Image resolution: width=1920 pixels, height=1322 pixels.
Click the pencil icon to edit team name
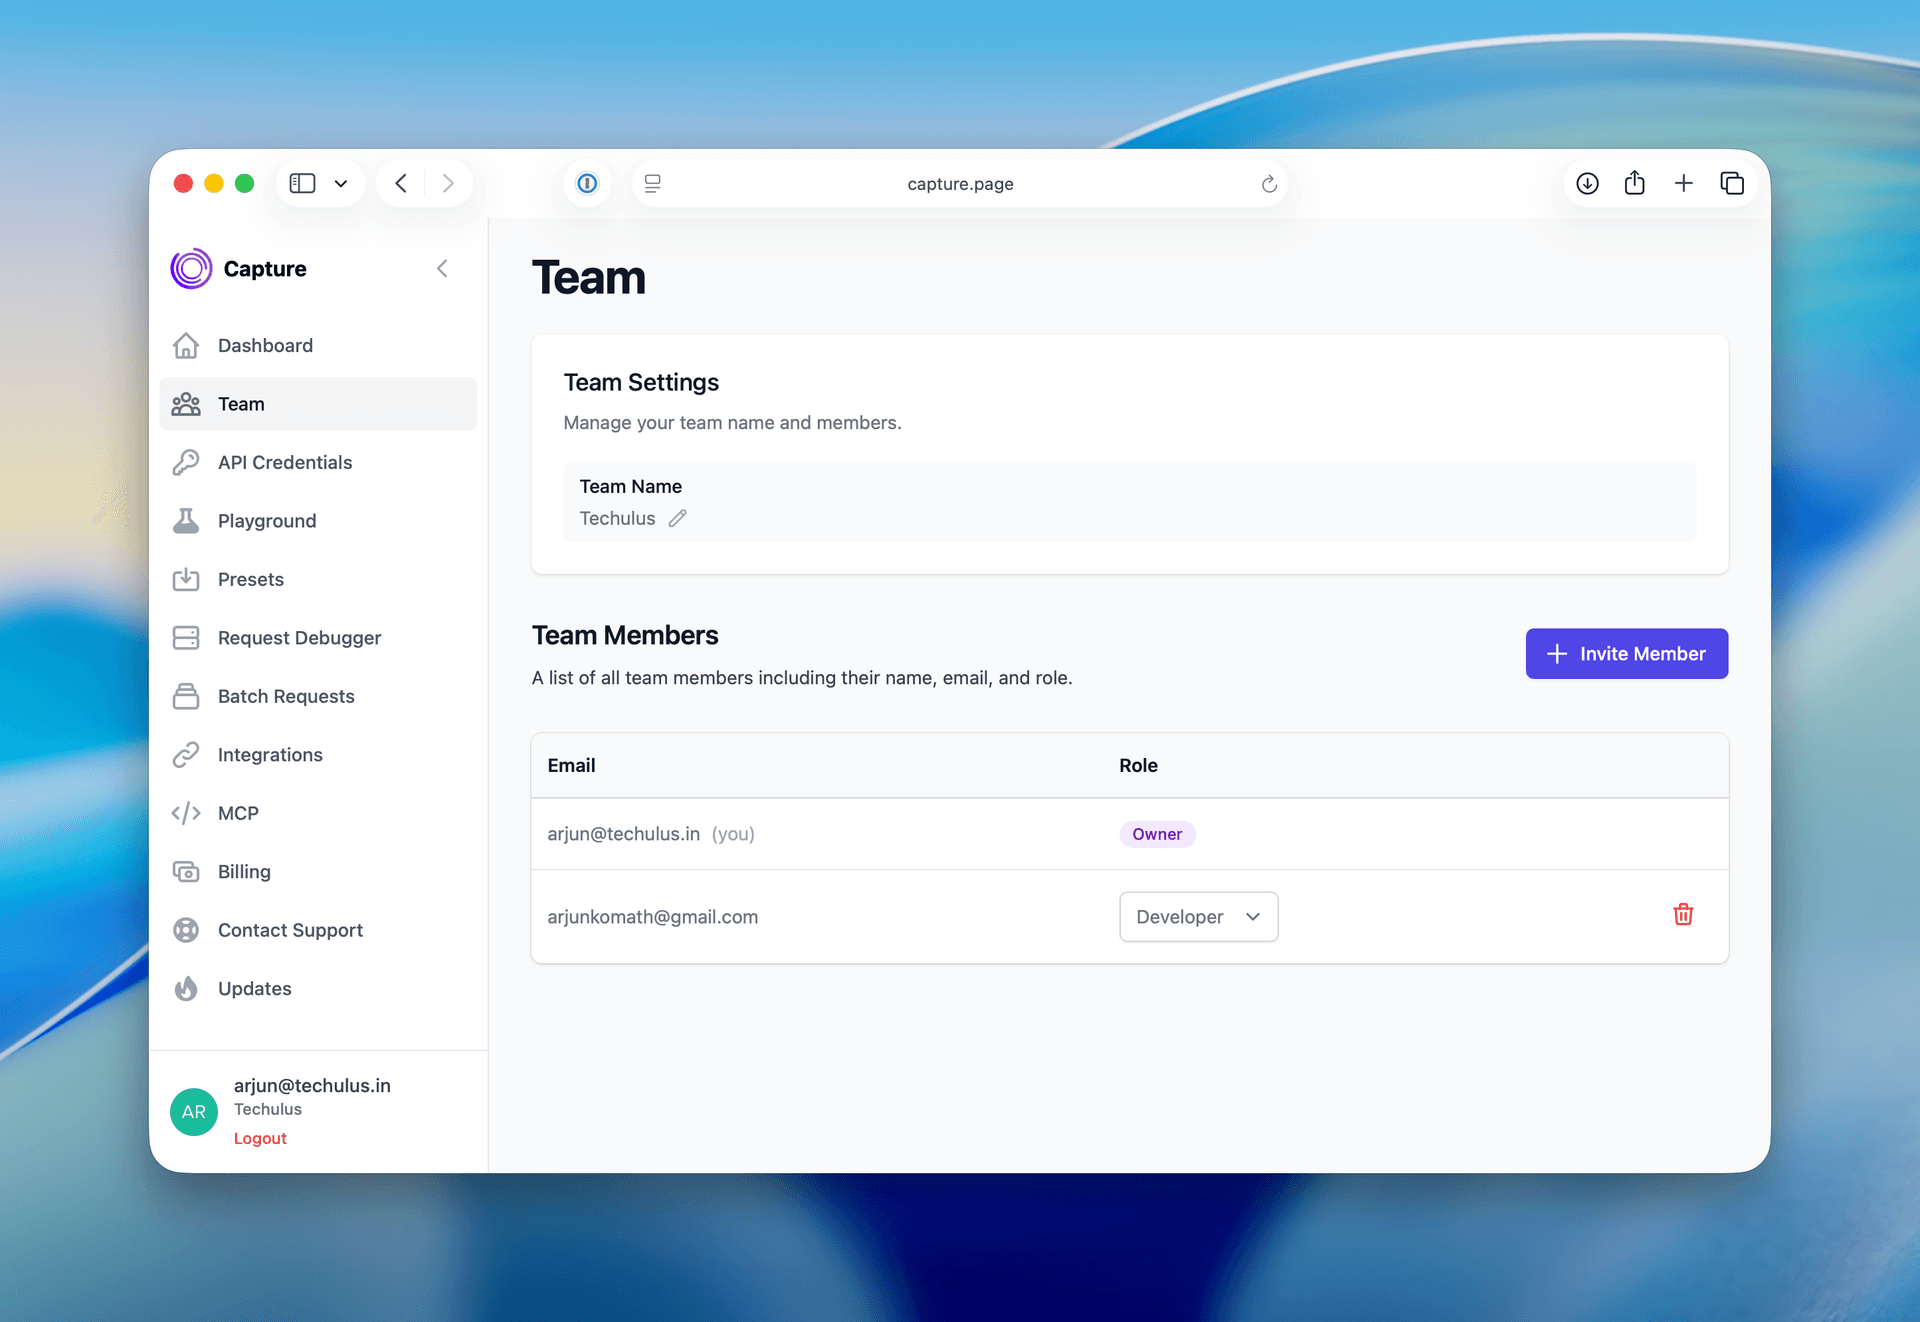[x=678, y=518]
